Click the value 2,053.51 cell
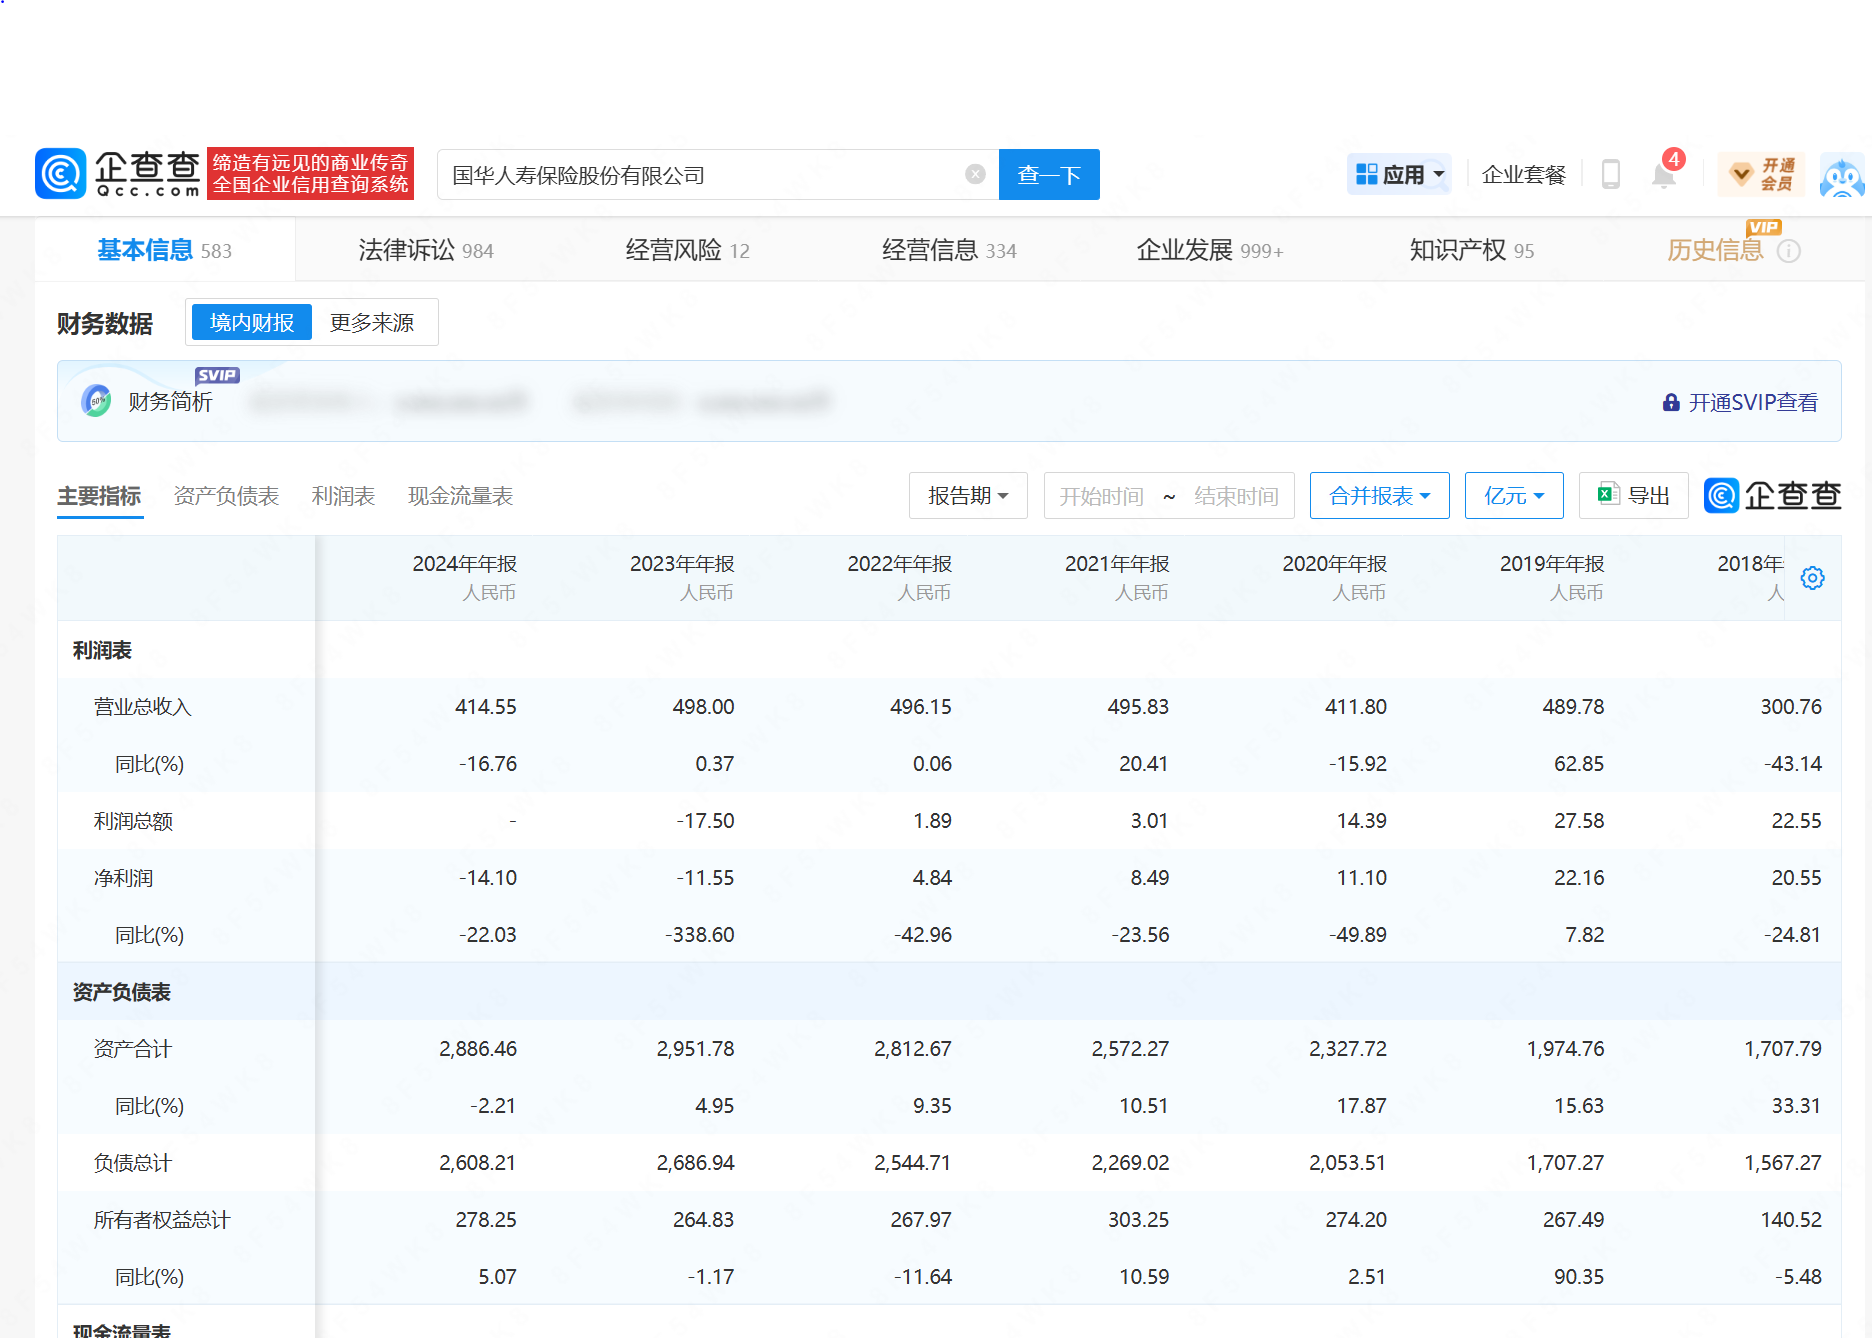 [x=1347, y=1163]
